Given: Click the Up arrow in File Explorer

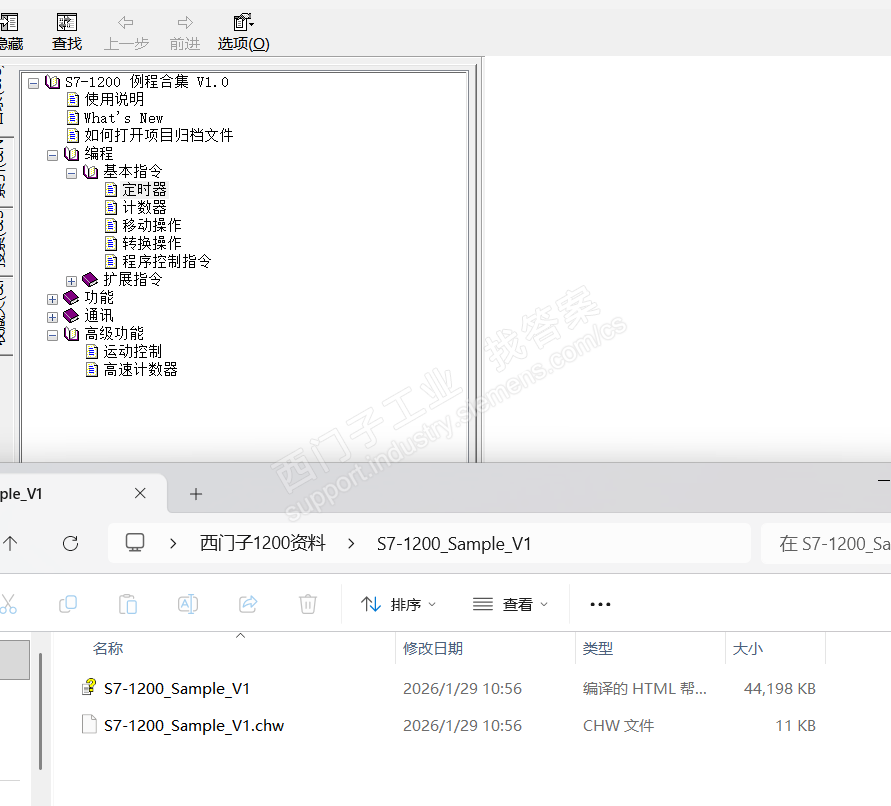Looking at the screenshot, I should [x=10, y=543].
